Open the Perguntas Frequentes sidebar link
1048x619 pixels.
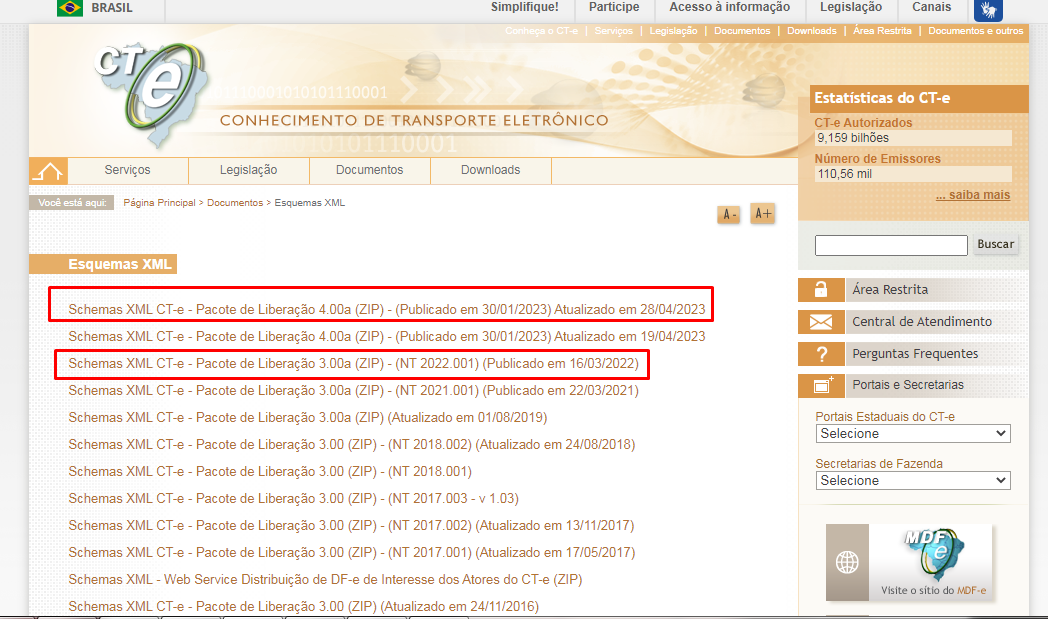(915, 354)
